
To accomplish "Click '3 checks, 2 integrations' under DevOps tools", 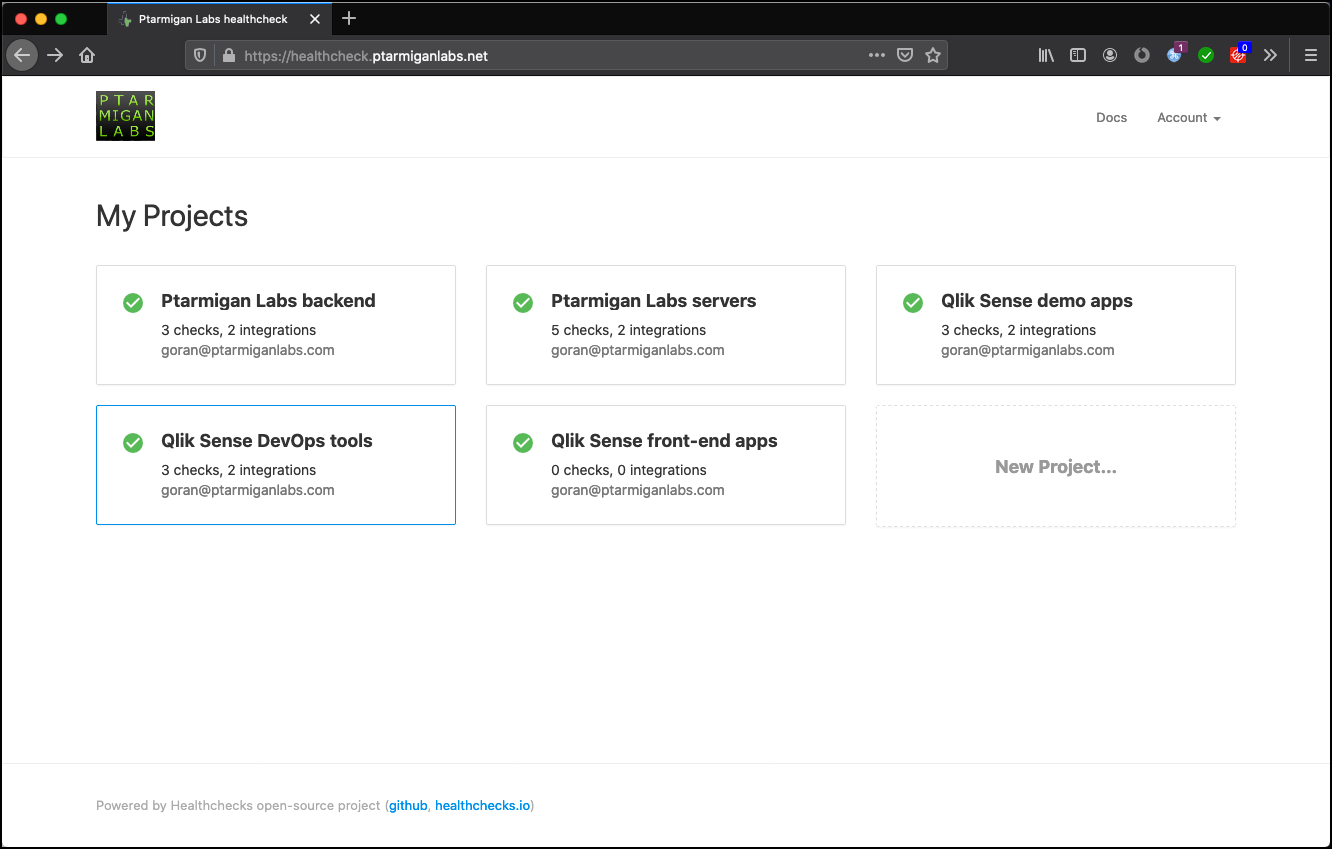I will (x=238, y=470).
